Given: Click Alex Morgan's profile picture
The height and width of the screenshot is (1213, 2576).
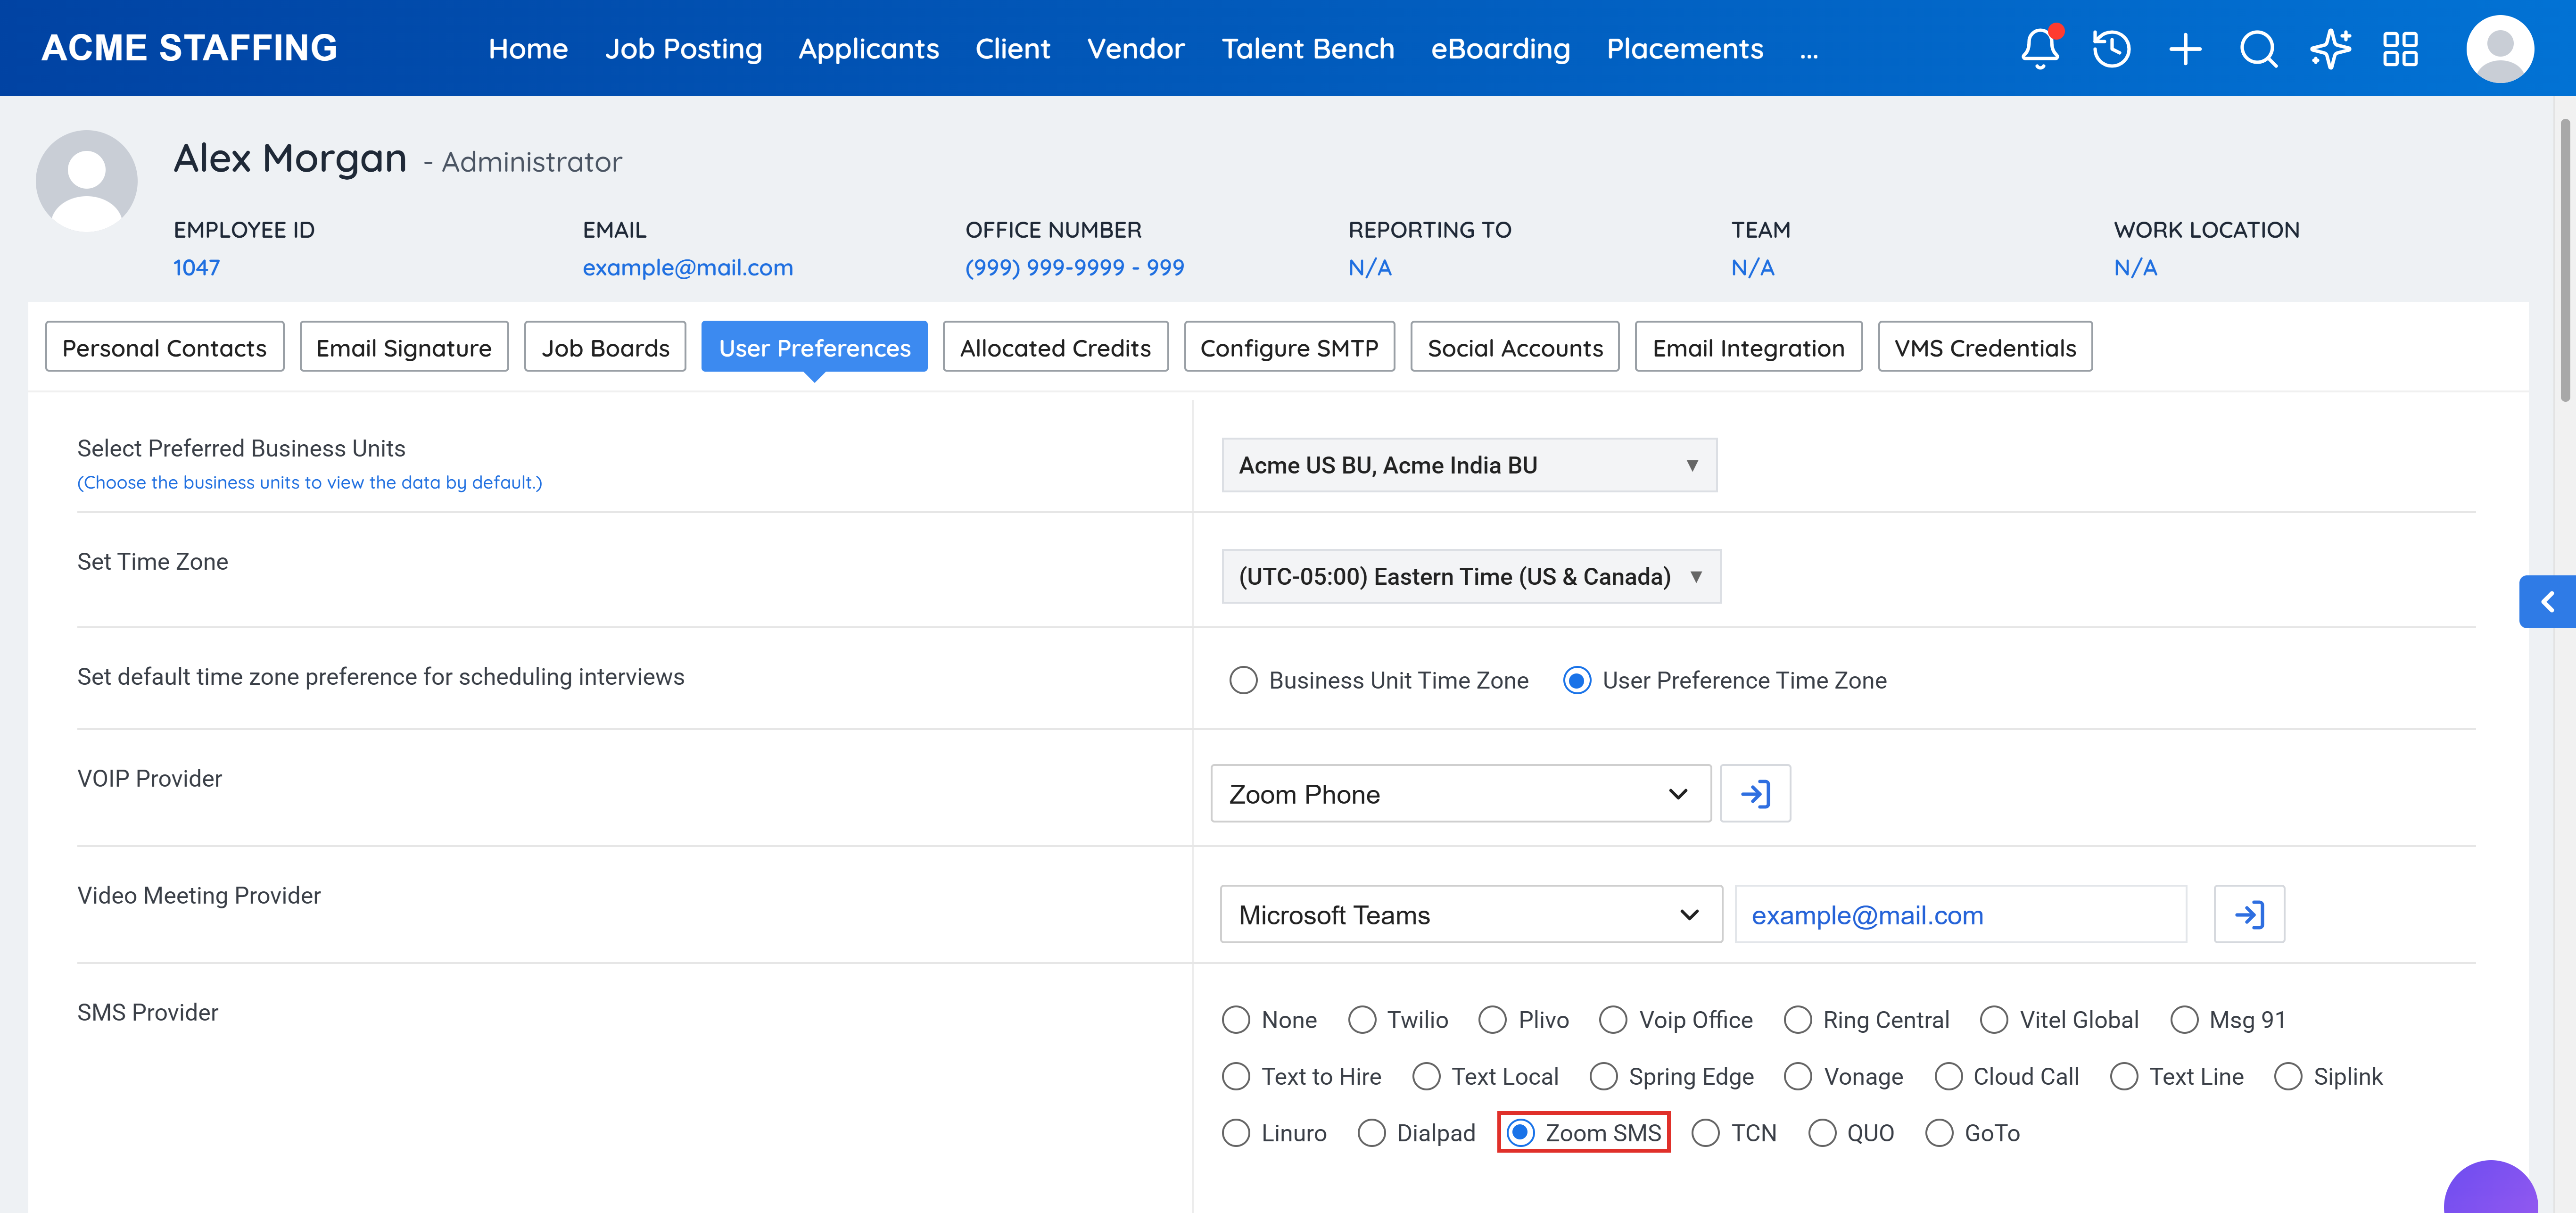Looking at the screenshot, I should [87, 180].
